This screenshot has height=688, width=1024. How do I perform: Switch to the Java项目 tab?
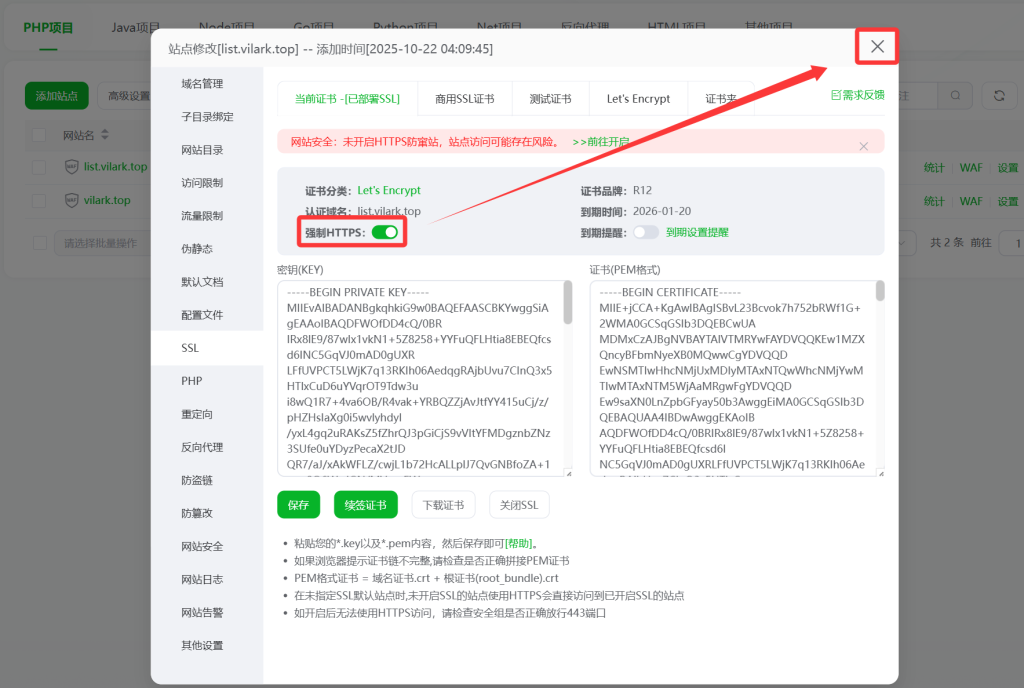[x=135, y=27]
